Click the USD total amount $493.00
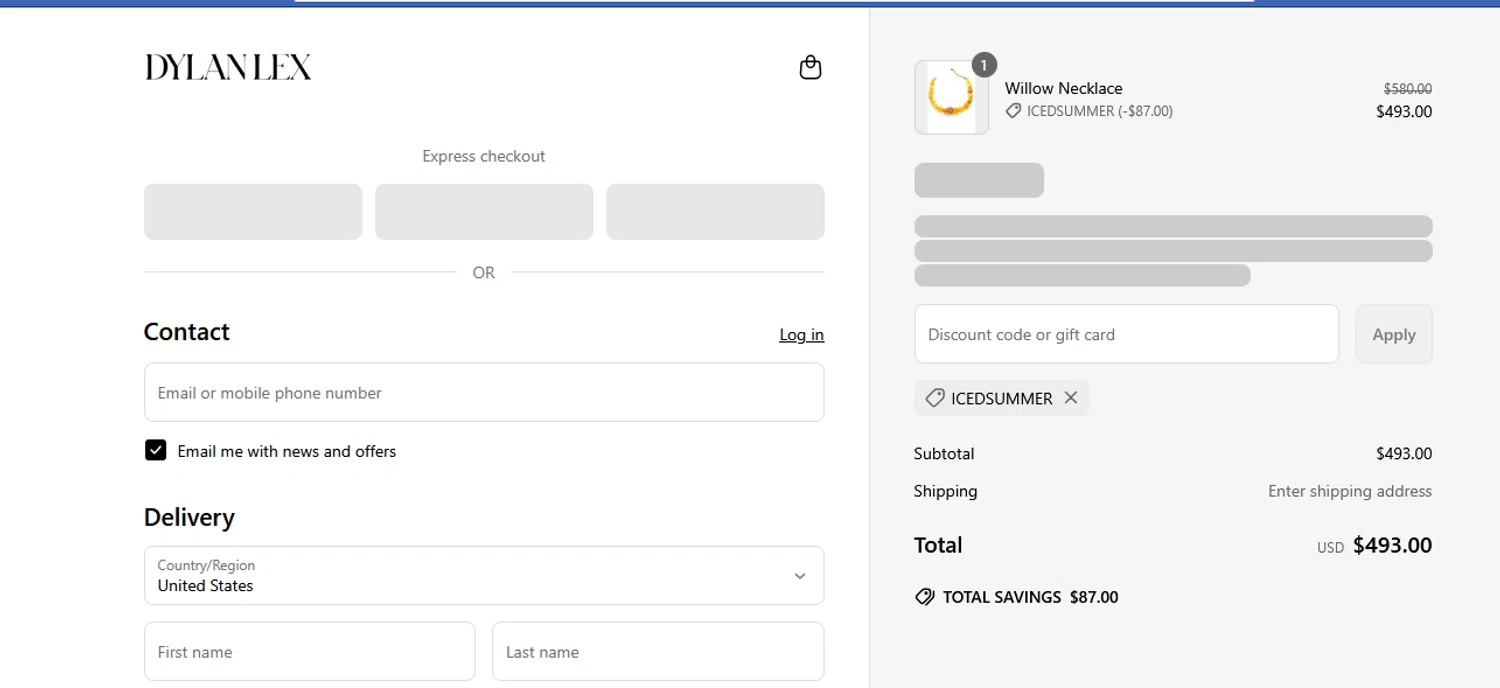Screen dimensions: 1500x688 [1392, 545]
